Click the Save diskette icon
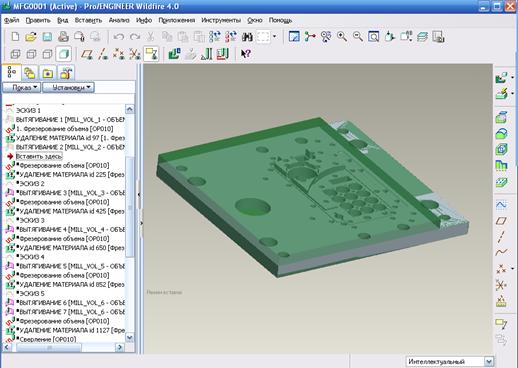The image size is (518, 368). coord(47,37)
